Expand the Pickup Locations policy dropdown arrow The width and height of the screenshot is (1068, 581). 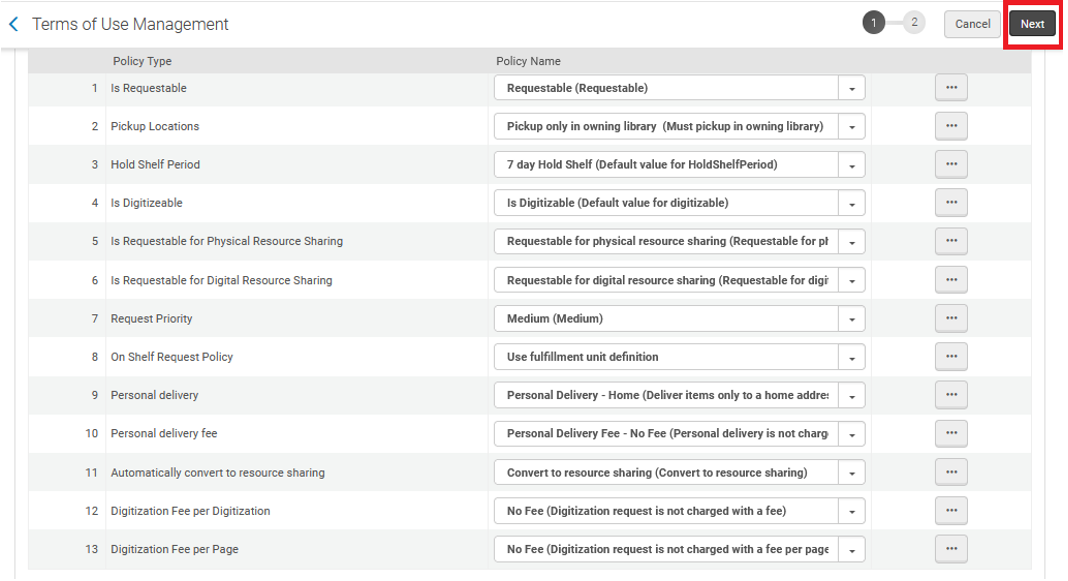point(851,127)
